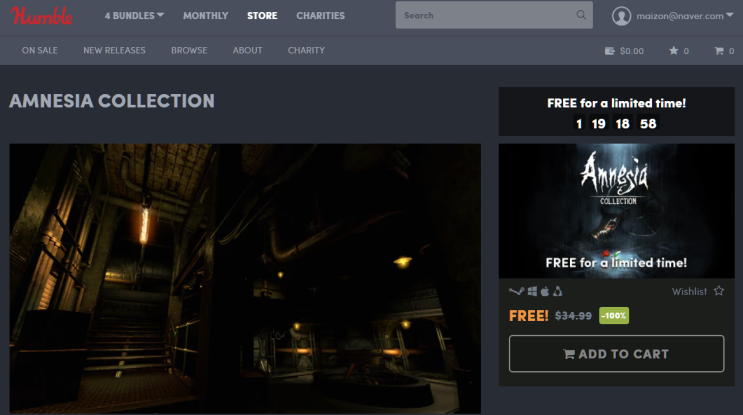Open the Charities page
The height and width of the screenshot is (415, 743).
click(320, 16)
